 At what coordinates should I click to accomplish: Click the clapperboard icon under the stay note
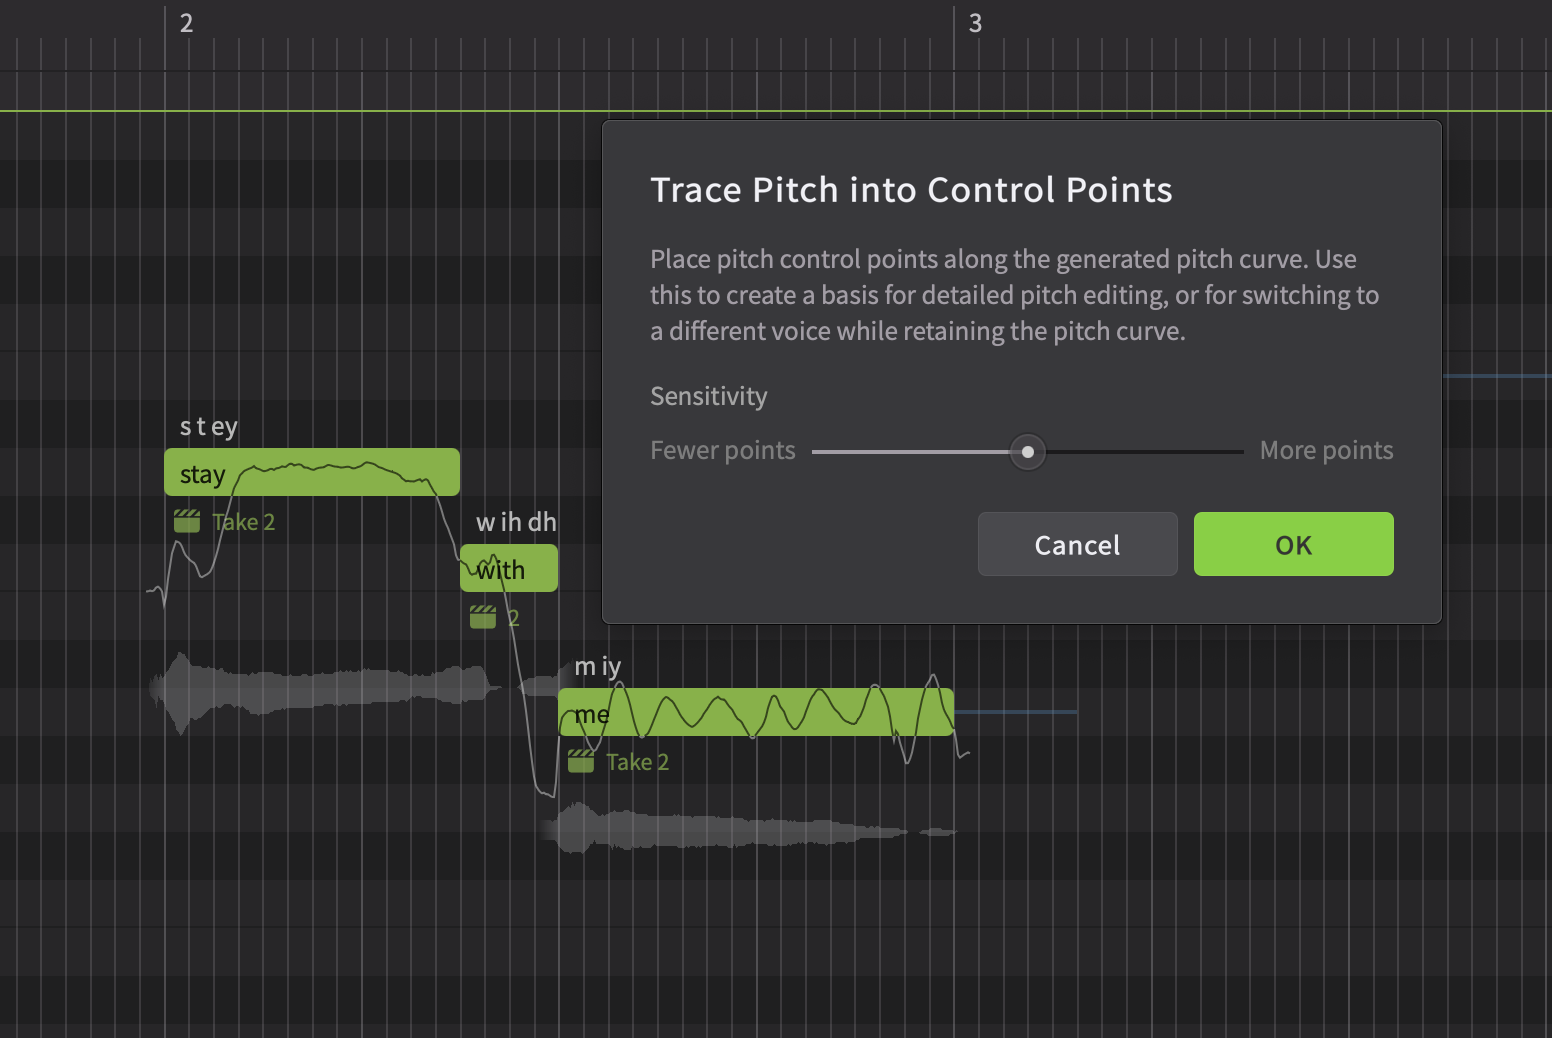(x=187, y=521)
